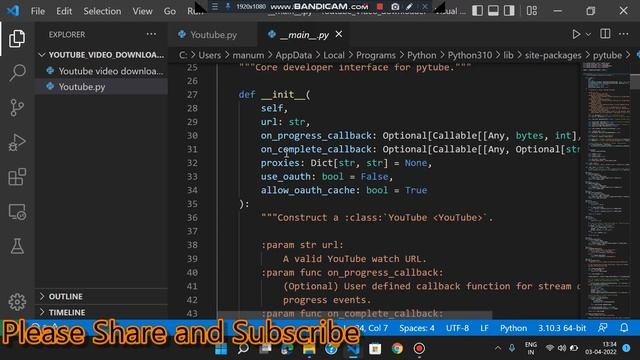
Task: Open Windows Start button on taskbar
Action: point(221,349)
